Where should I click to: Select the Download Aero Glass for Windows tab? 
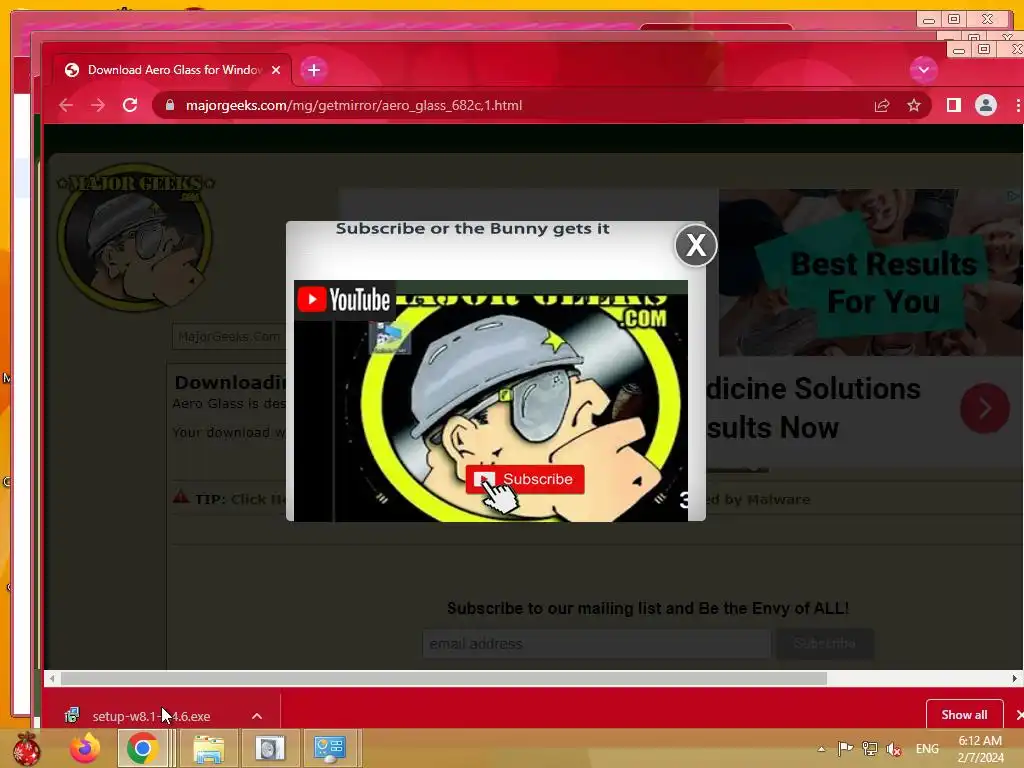(173, 70)
